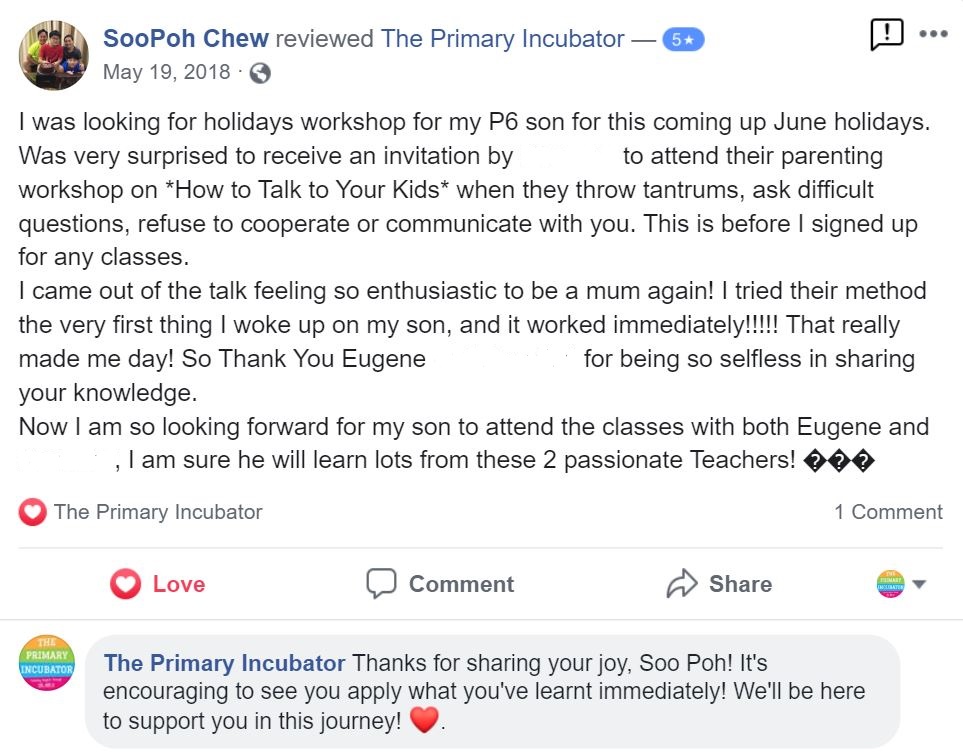The height and width of the screenshot is (755, 963).
Task: Toggle the Love reaction button
Action: coord(157,584)
